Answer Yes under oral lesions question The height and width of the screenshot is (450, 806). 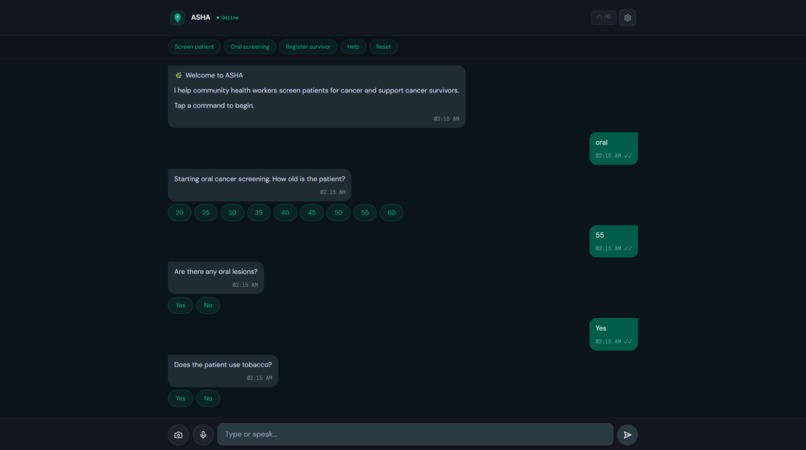(x=180, y=305)
